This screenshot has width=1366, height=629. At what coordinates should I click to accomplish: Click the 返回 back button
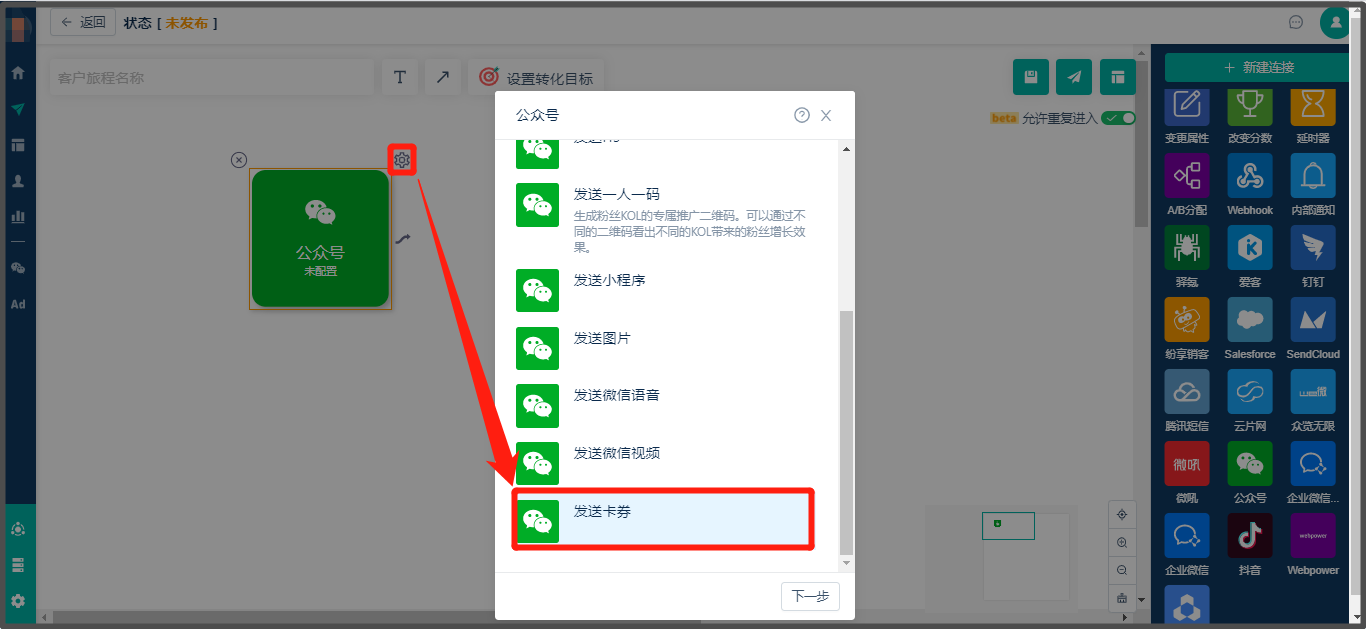[83, 22]
